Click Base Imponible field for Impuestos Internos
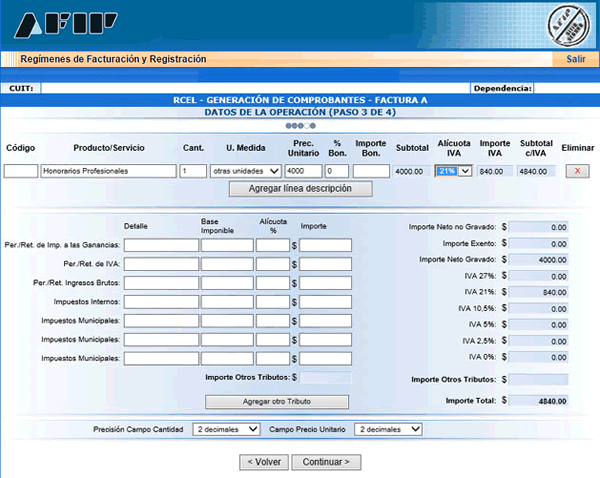The width and height of the screenshot is (600, 478). click(x=227, y=302)
